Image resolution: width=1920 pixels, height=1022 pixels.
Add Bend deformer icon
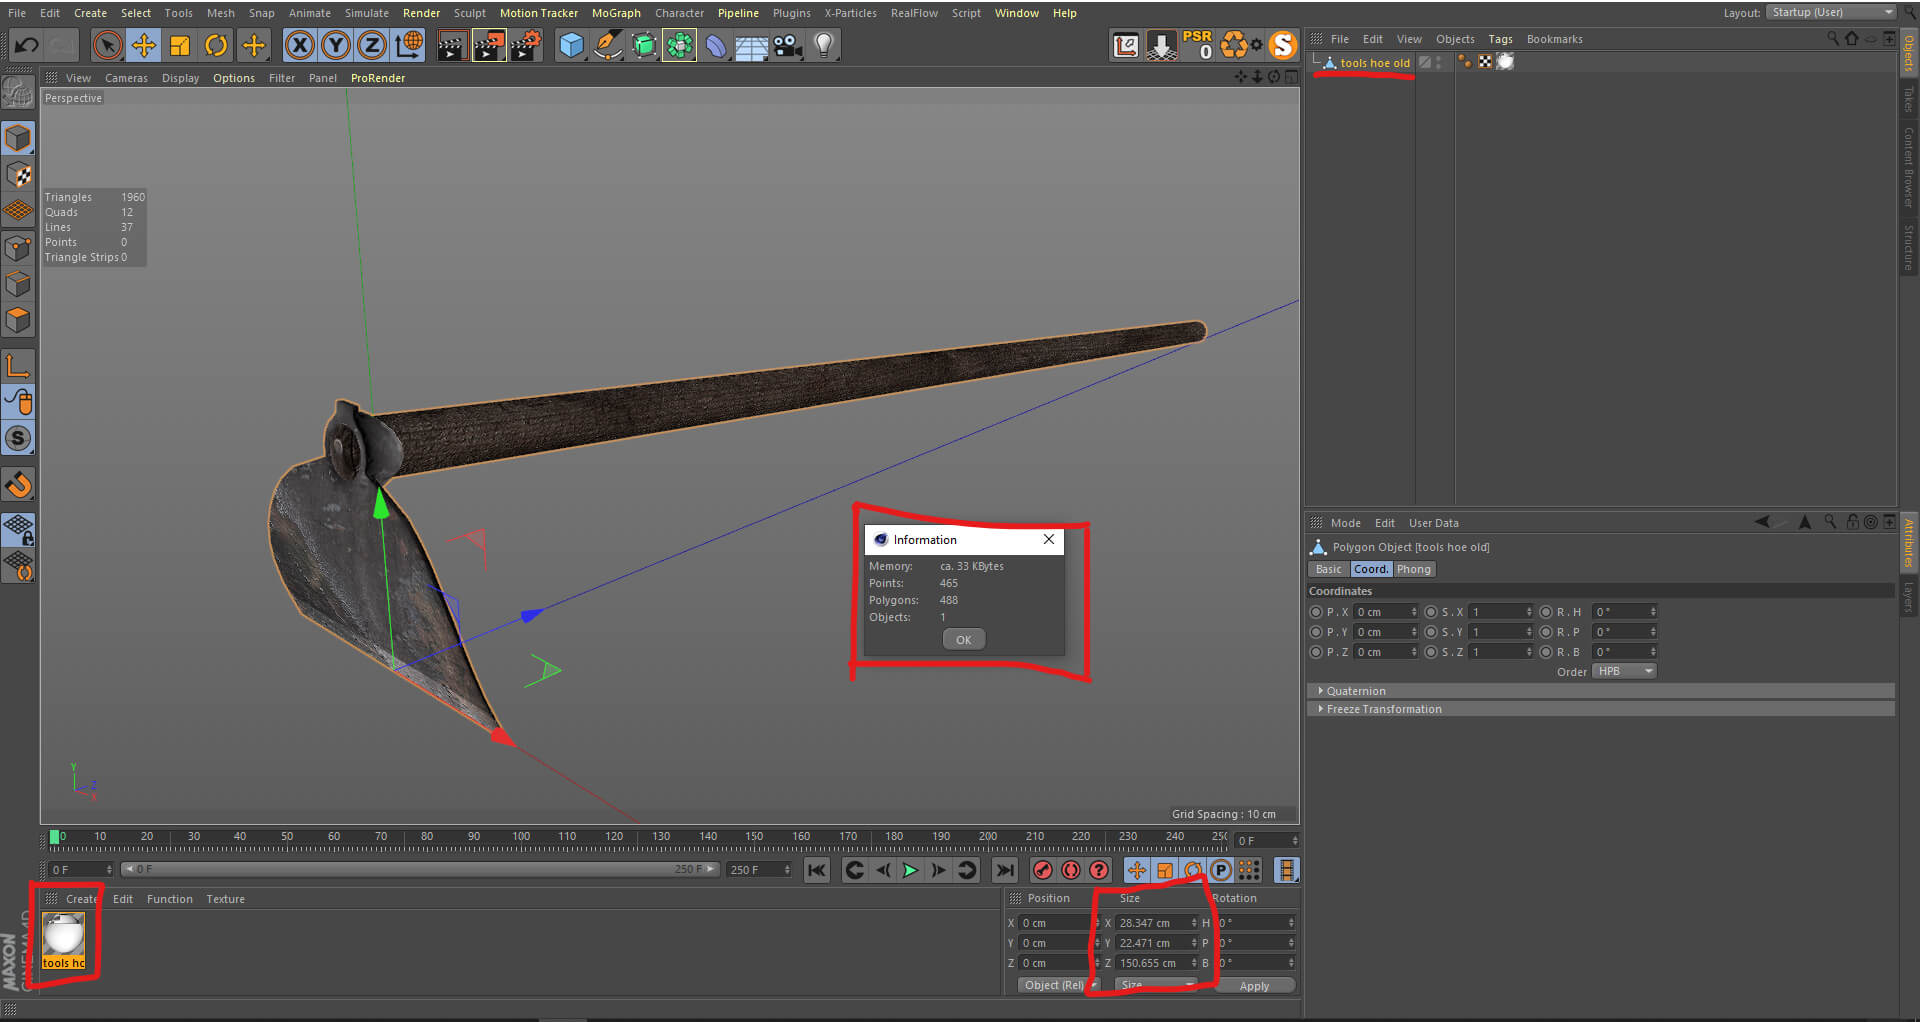coord(716,45)
